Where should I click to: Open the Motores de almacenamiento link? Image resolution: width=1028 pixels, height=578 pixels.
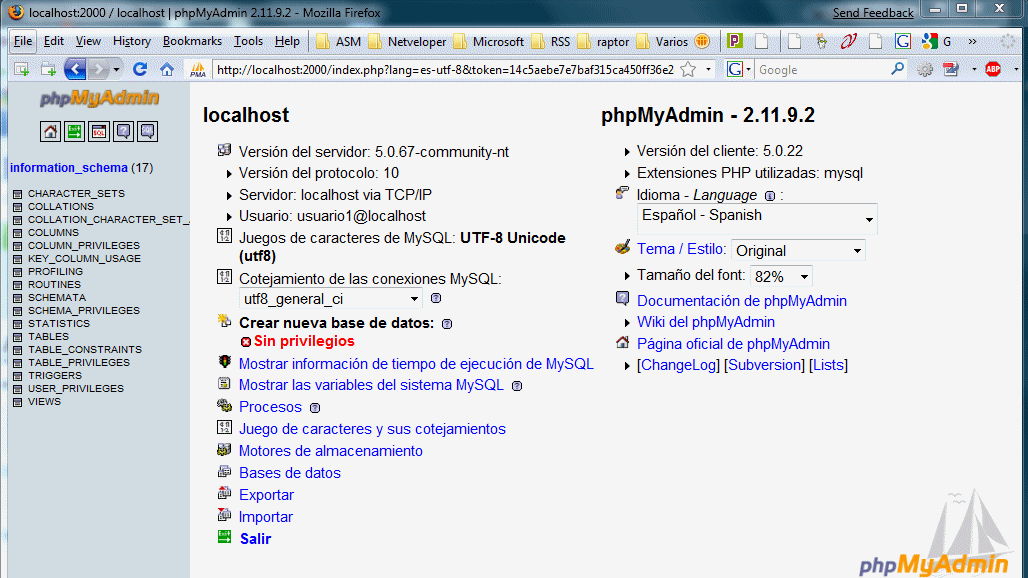click(330, 451)
